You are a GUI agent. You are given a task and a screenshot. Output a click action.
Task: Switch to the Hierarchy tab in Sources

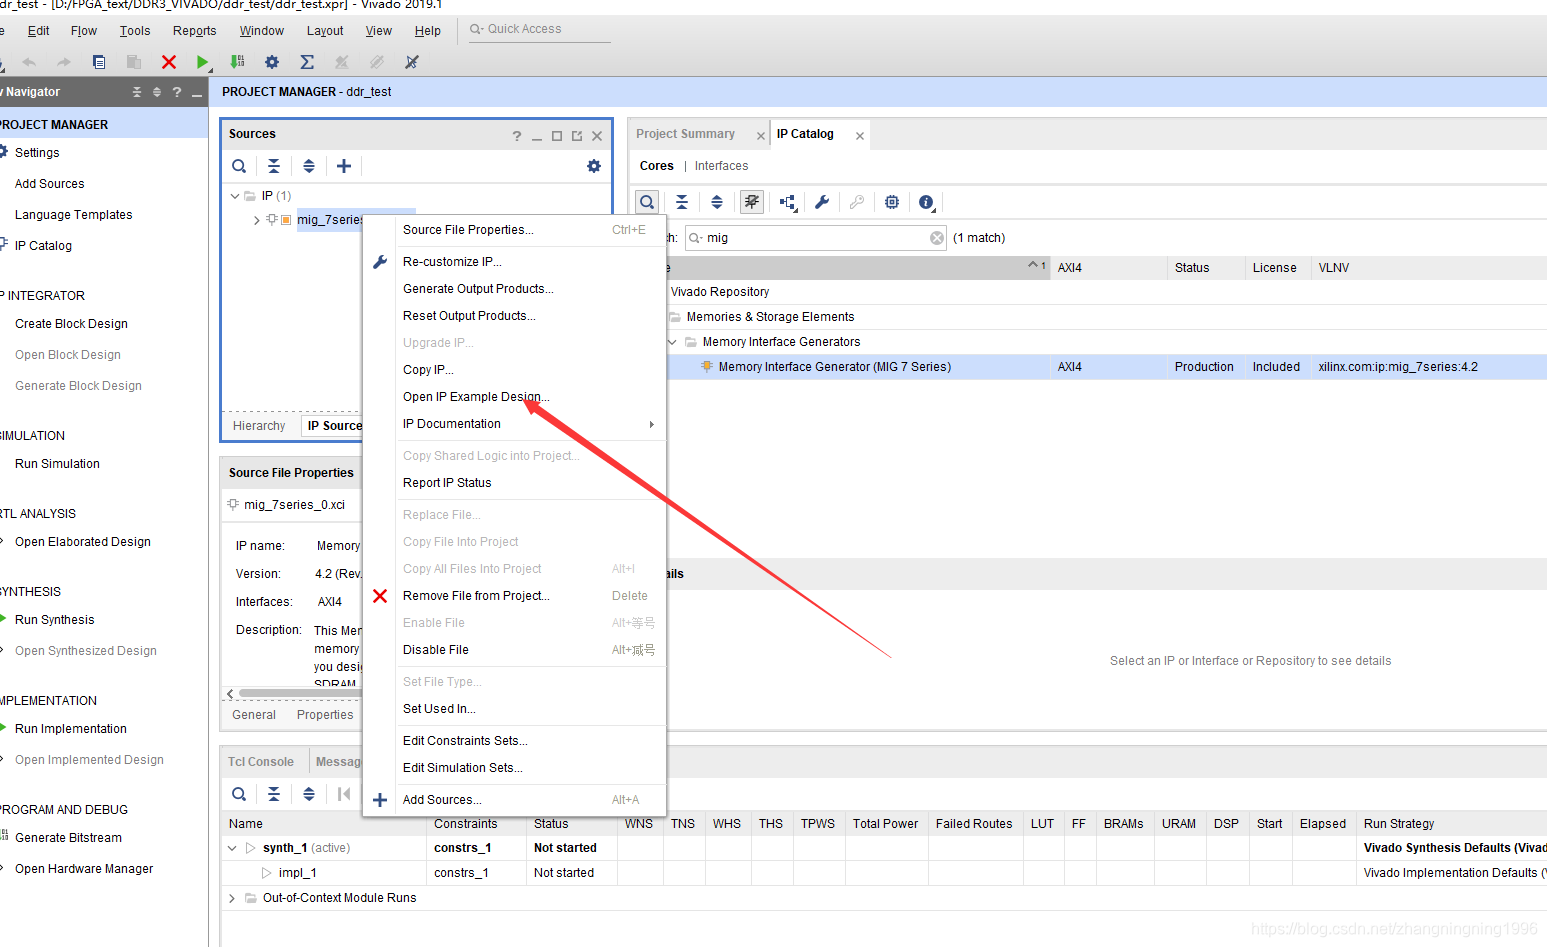click(259, 426)
